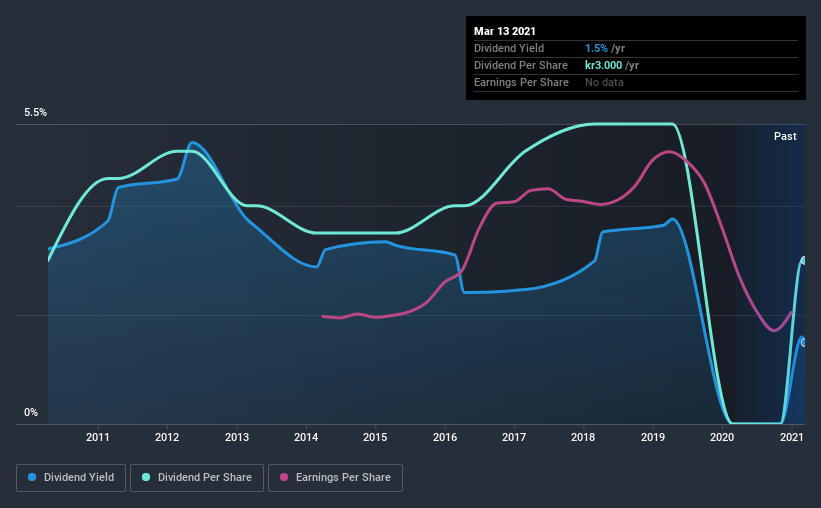Click the 2019 x-axis label
This screenshot has width=821, height=508.
(x=652, y=437)
